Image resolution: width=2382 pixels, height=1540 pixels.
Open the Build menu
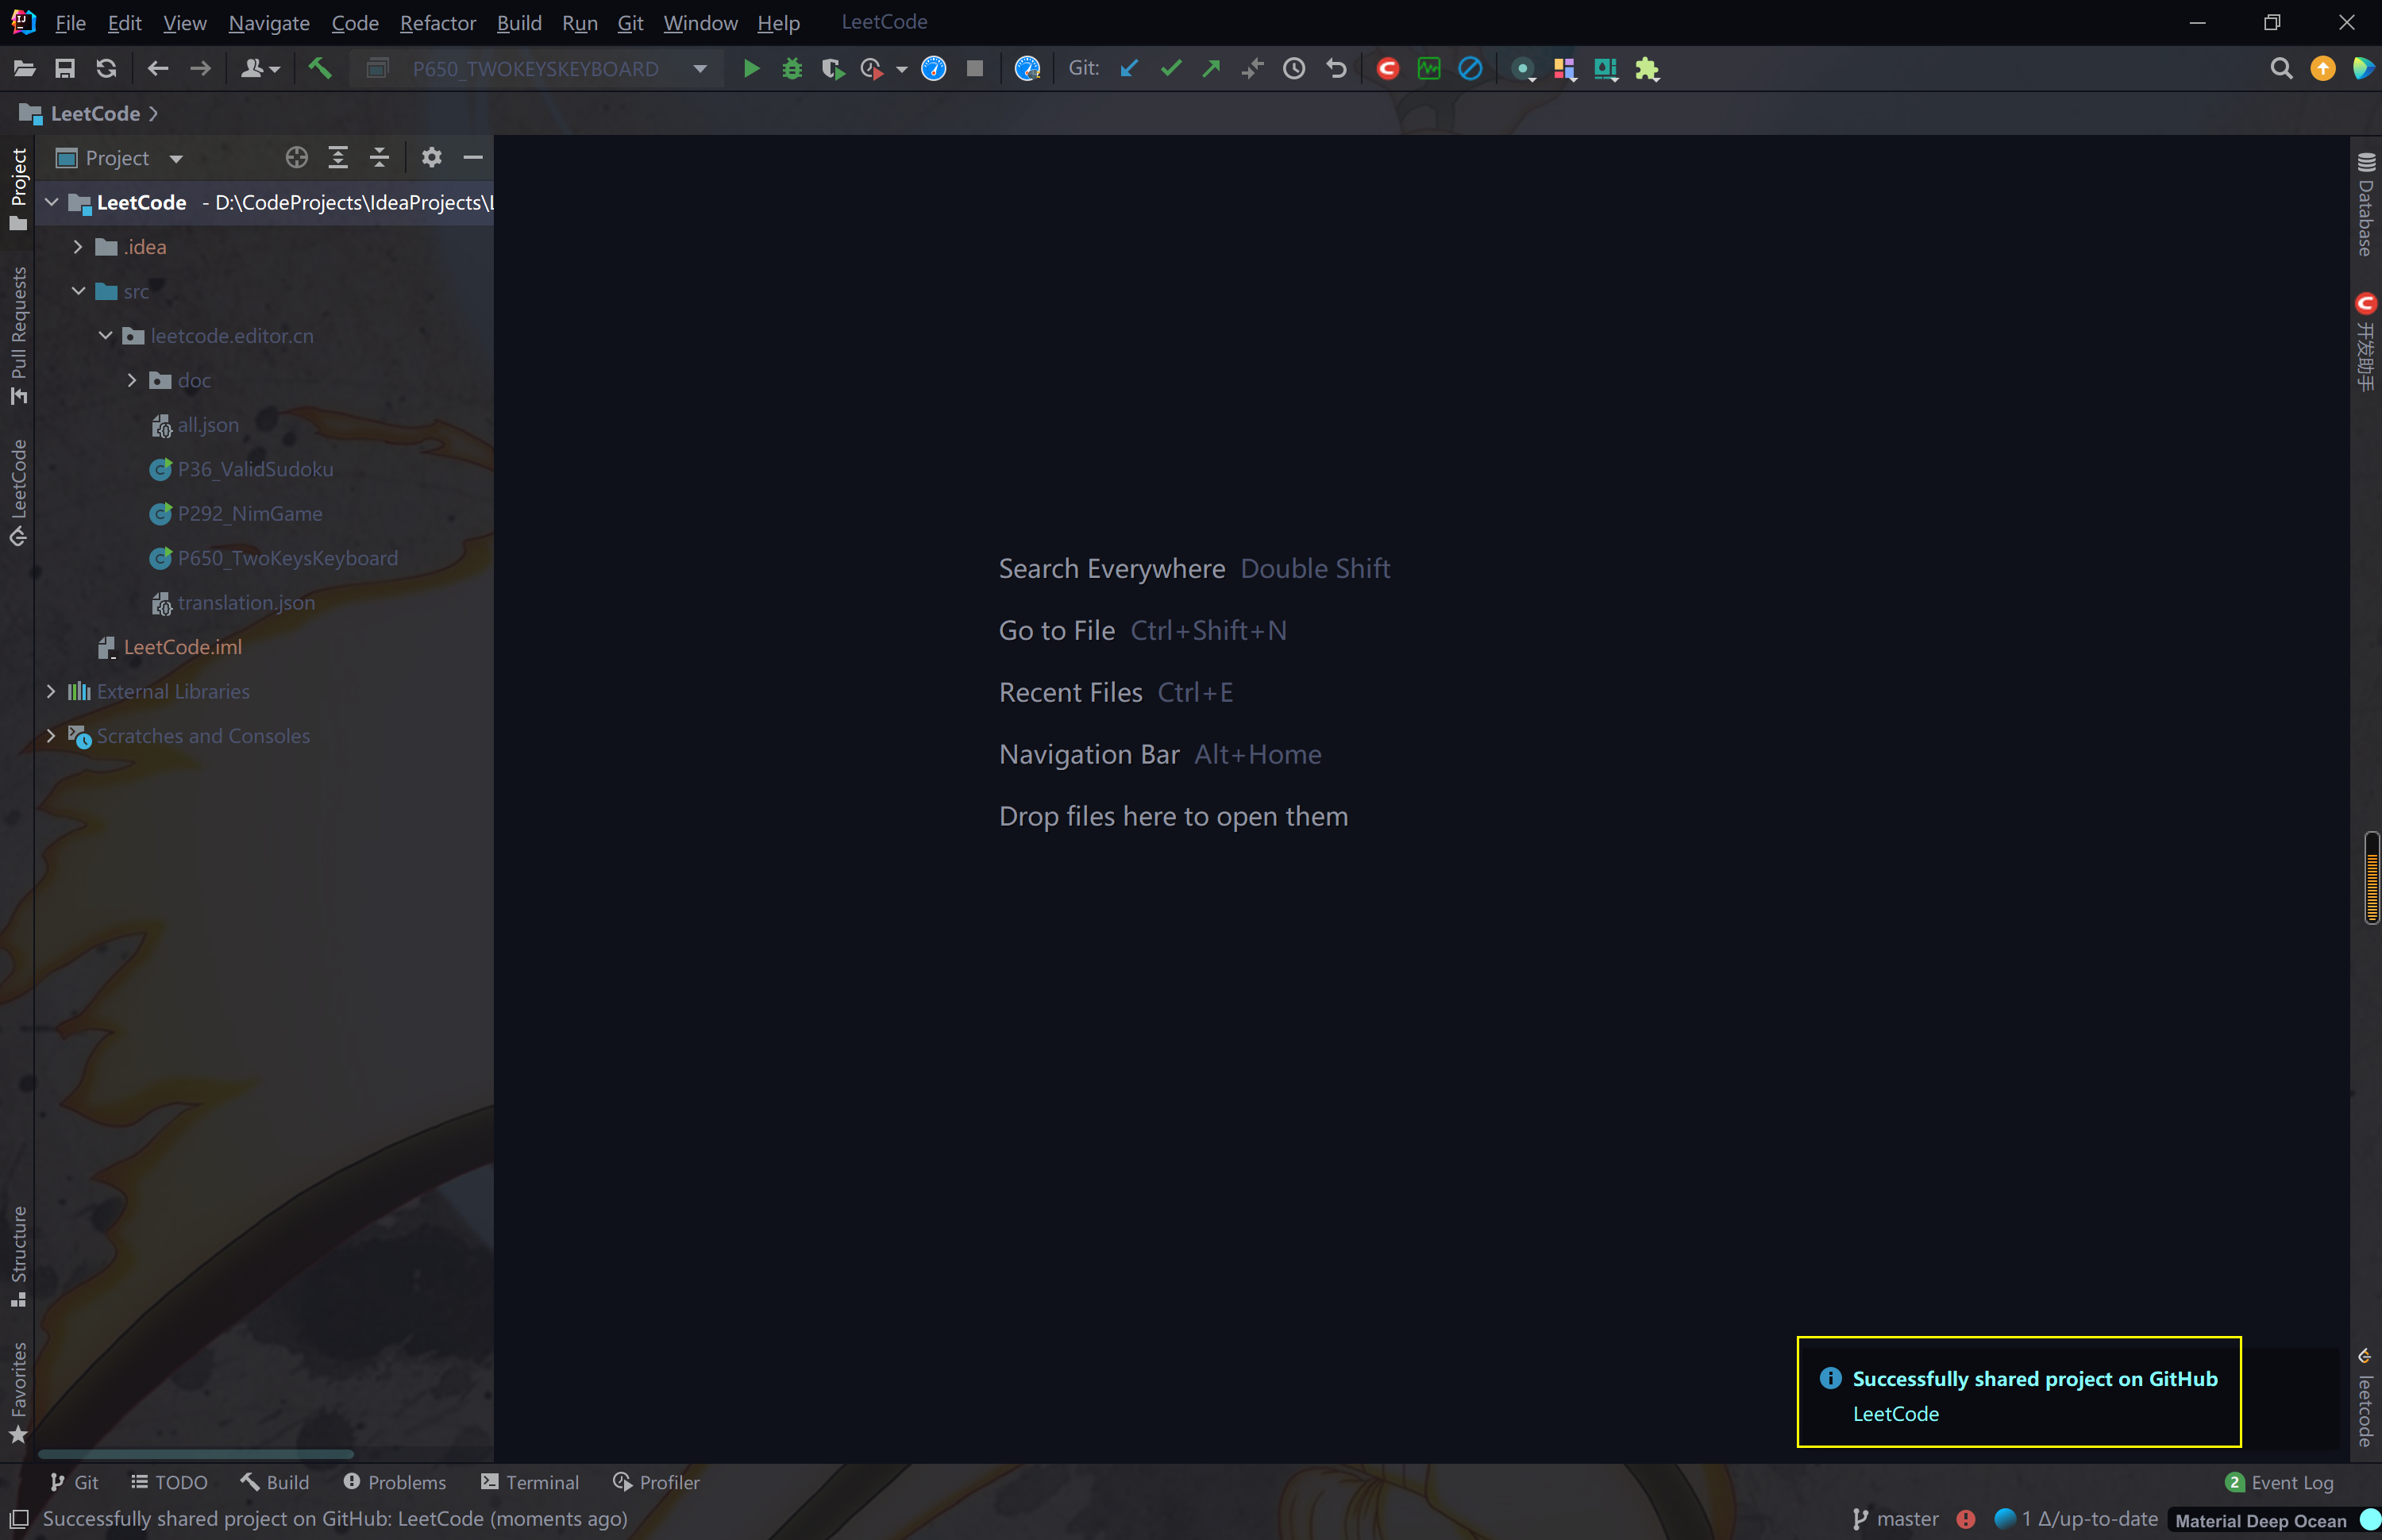519,23
